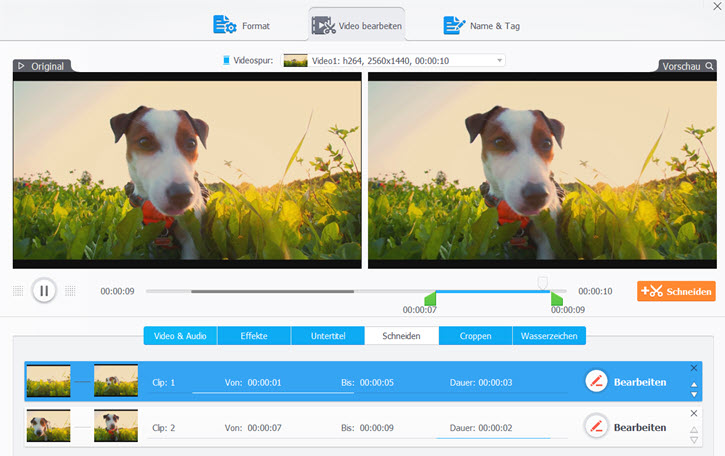The image size is (725, 456).
Task: Click the Name & Tag pencil icon
Action: (x=454, y=25)
